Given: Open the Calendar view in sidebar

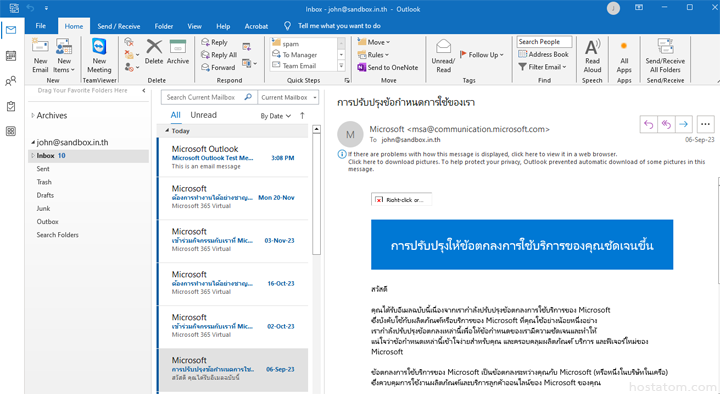Looking at the screenshot, I should (x=11, y=56).
